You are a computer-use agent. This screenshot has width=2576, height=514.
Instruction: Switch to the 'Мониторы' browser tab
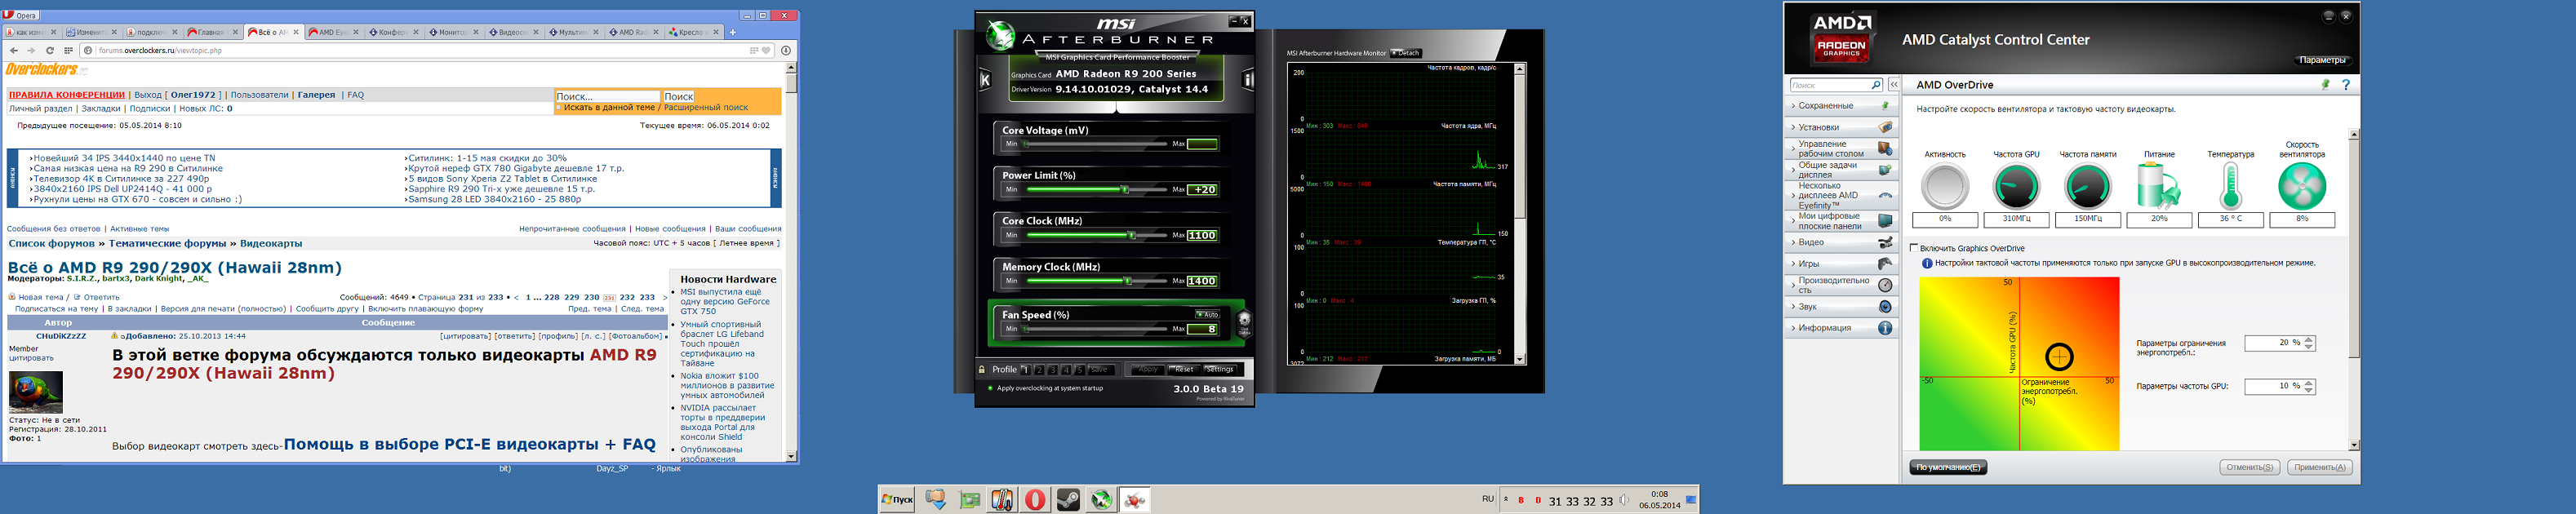pyautogui.click(x=453, y=32)
